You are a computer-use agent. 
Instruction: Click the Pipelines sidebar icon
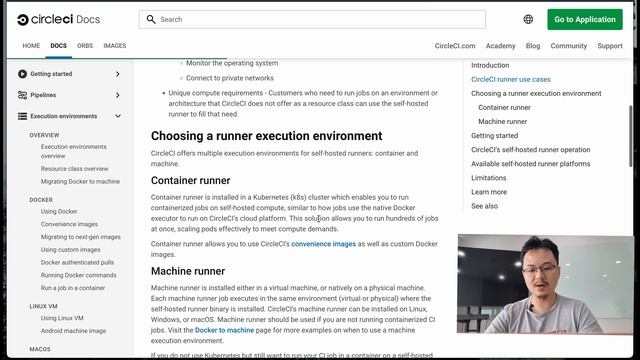click(x=22, y=95)
